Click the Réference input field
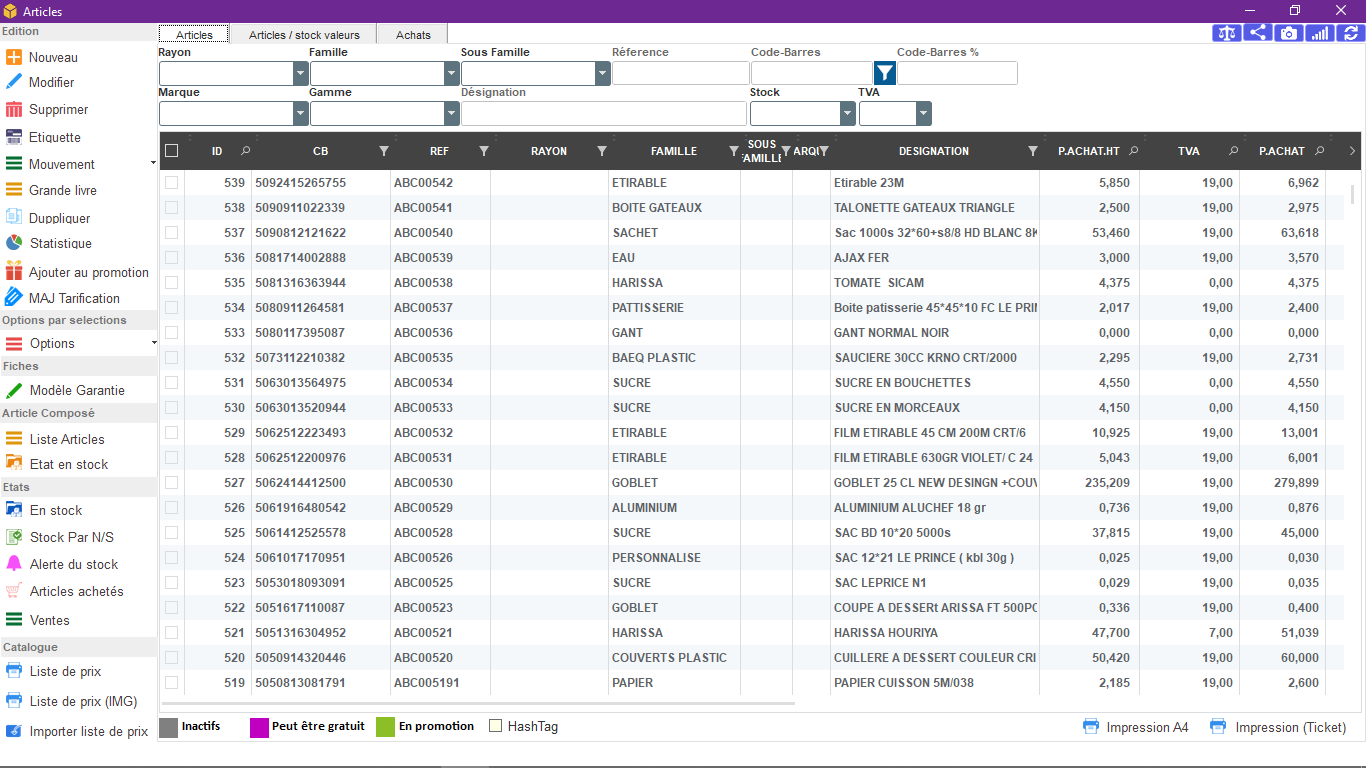The width and height of the screenshot is (1366, 768). click(681, 73)
